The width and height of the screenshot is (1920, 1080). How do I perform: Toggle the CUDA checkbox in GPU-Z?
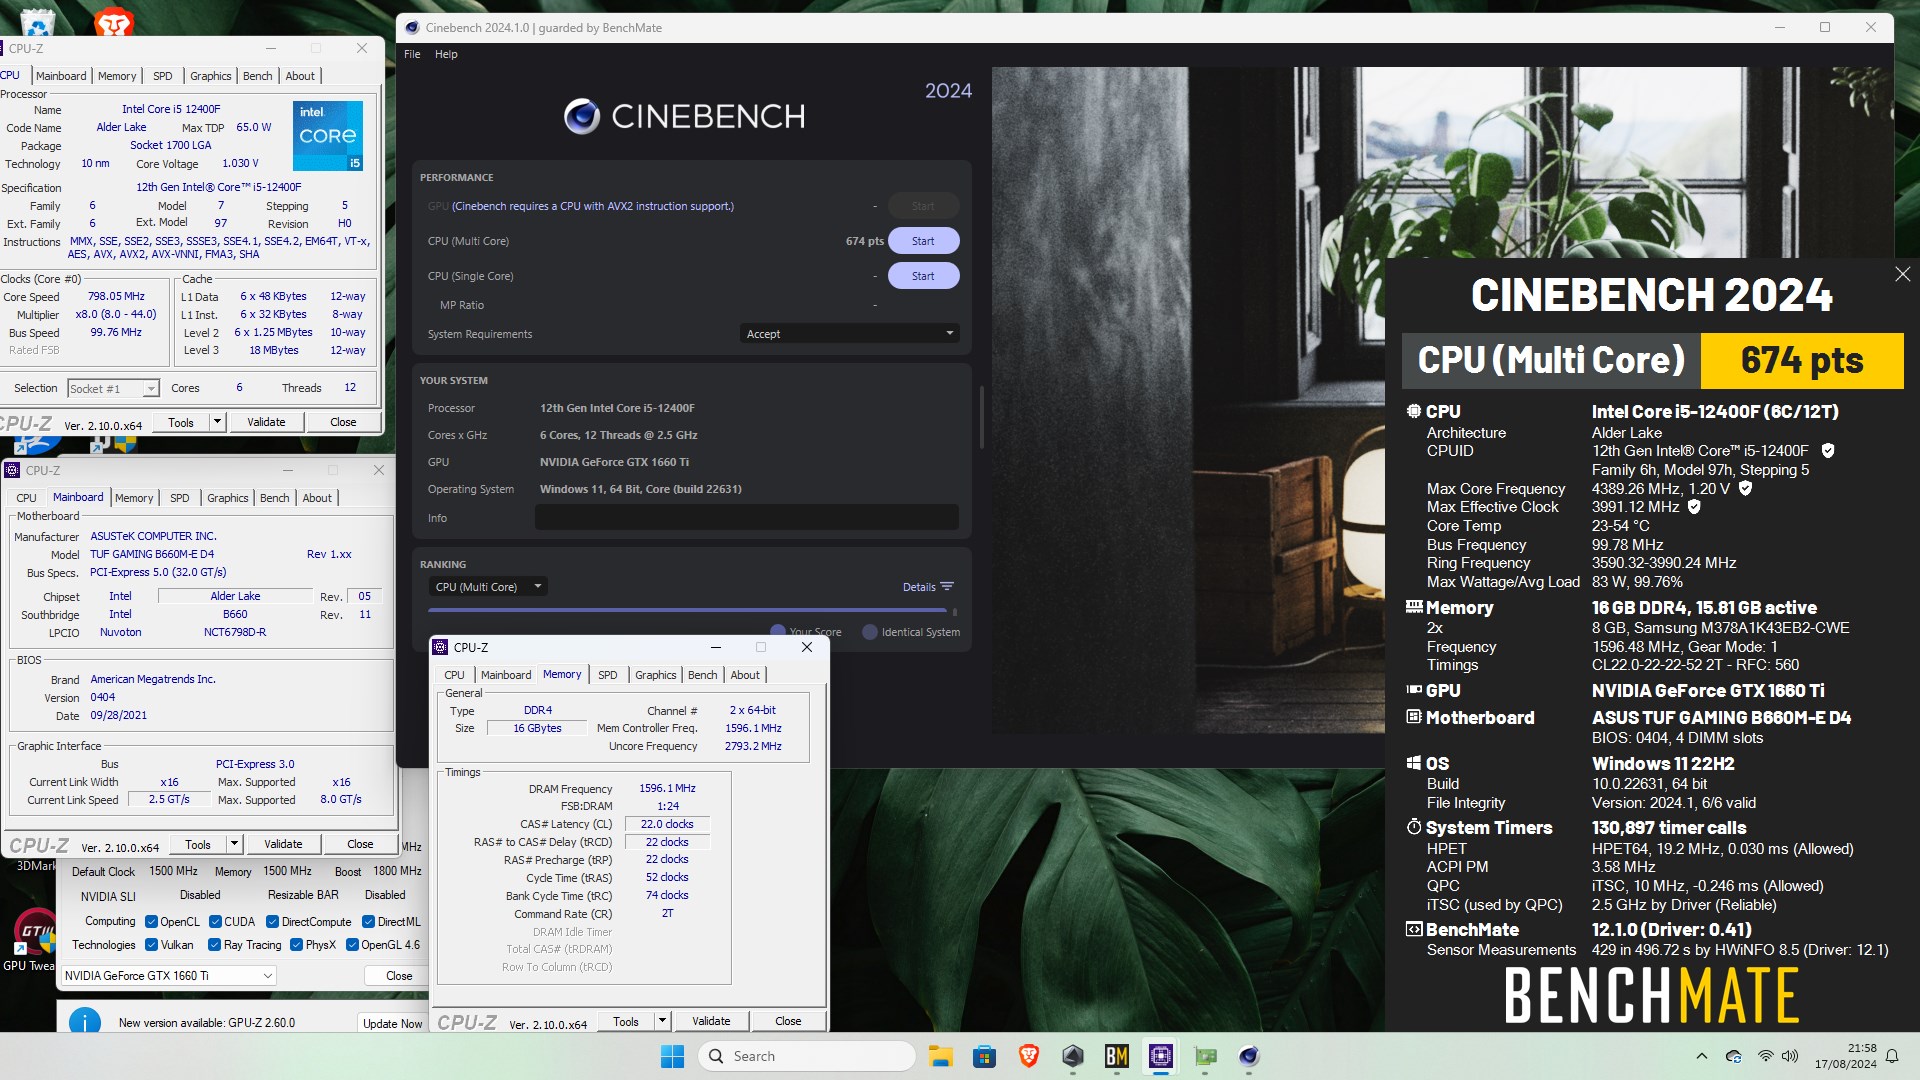pos(215,922)
